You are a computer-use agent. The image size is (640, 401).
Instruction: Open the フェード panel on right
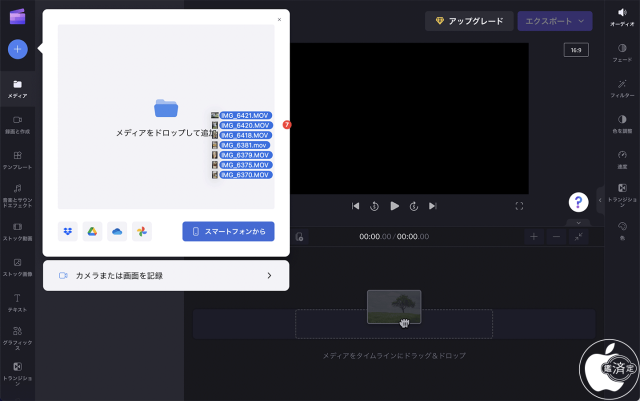(622, 53)
